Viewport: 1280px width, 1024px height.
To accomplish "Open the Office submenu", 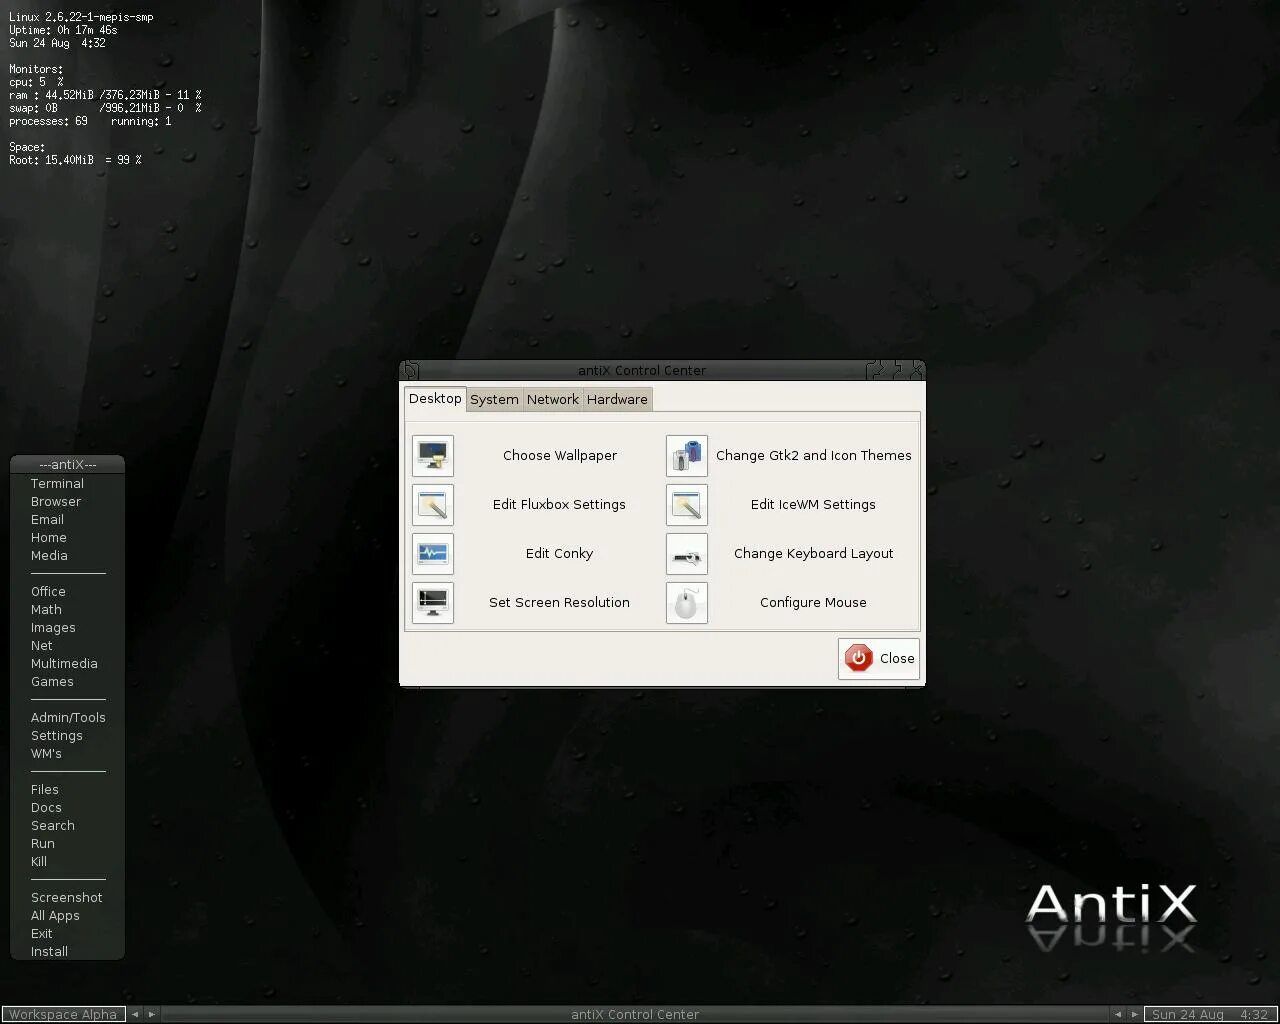I will pyautogui.click(x=48, y=592).
